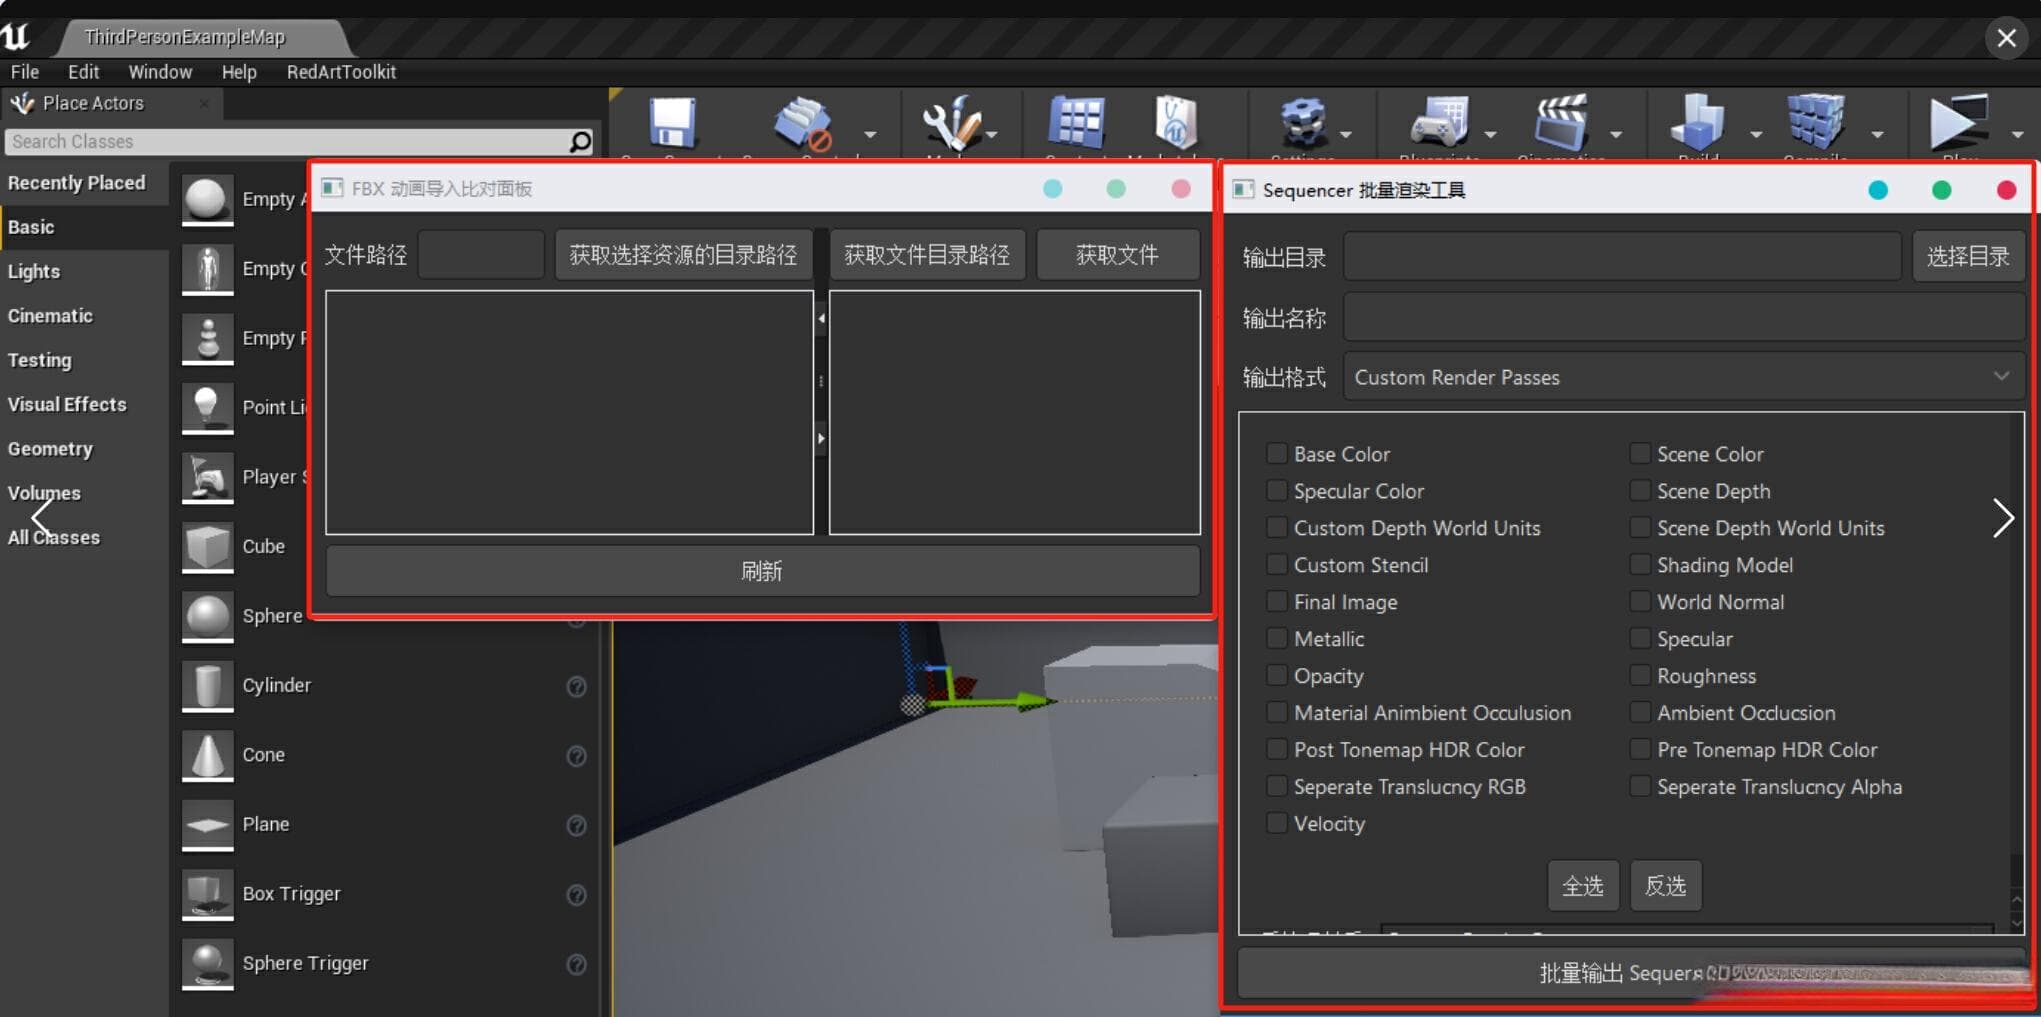Open the Source Control toolbar icon
Image resolution: width=2041 pixels, height=1017 pixels.
[x=802, y=124]
